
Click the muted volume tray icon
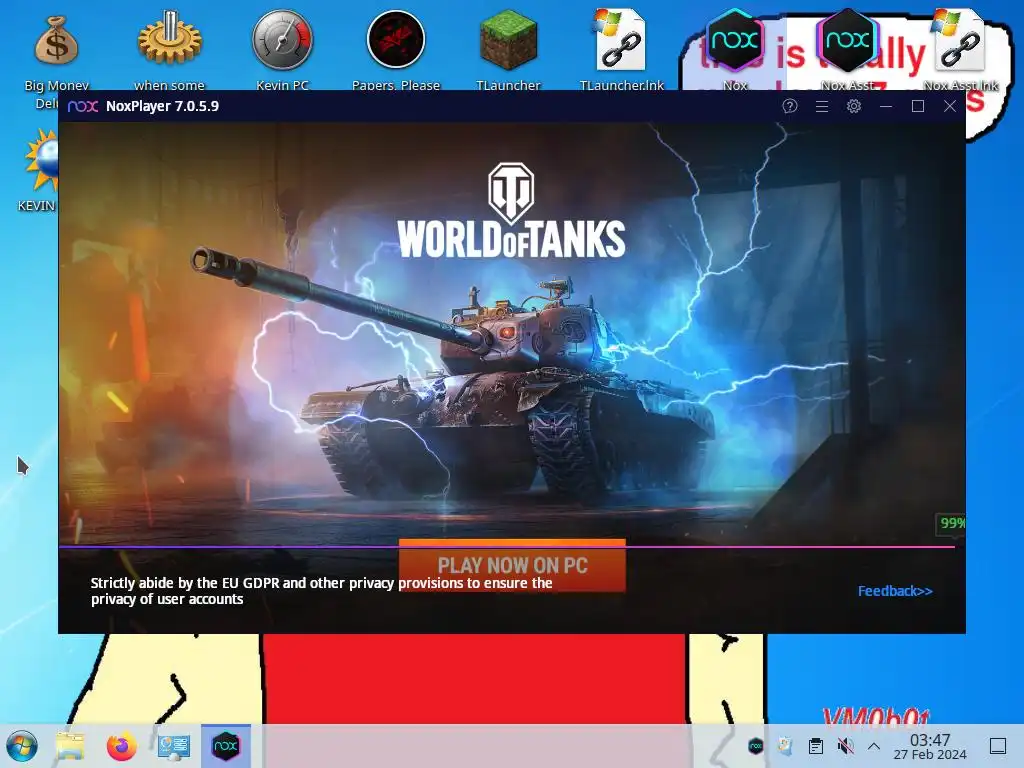(845, 746)
